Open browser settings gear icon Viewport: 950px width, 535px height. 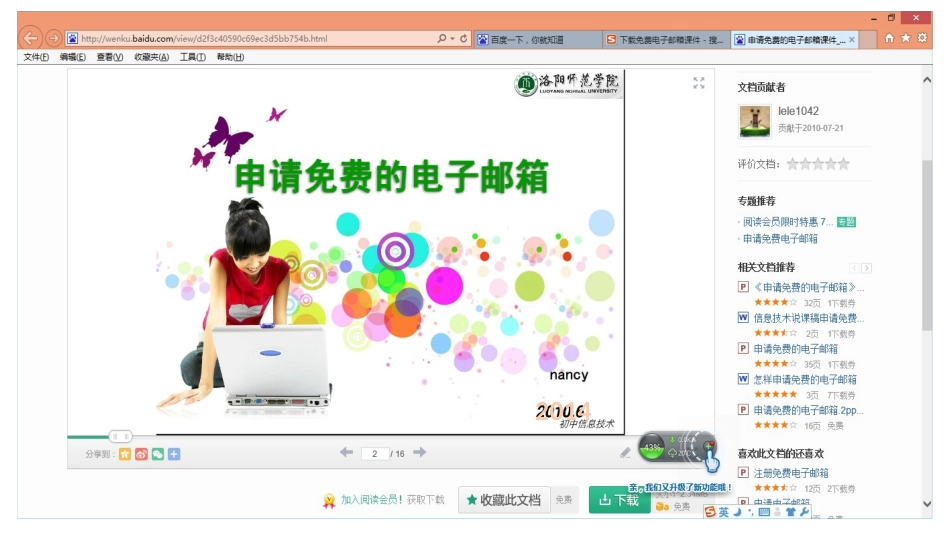[922, 38]
